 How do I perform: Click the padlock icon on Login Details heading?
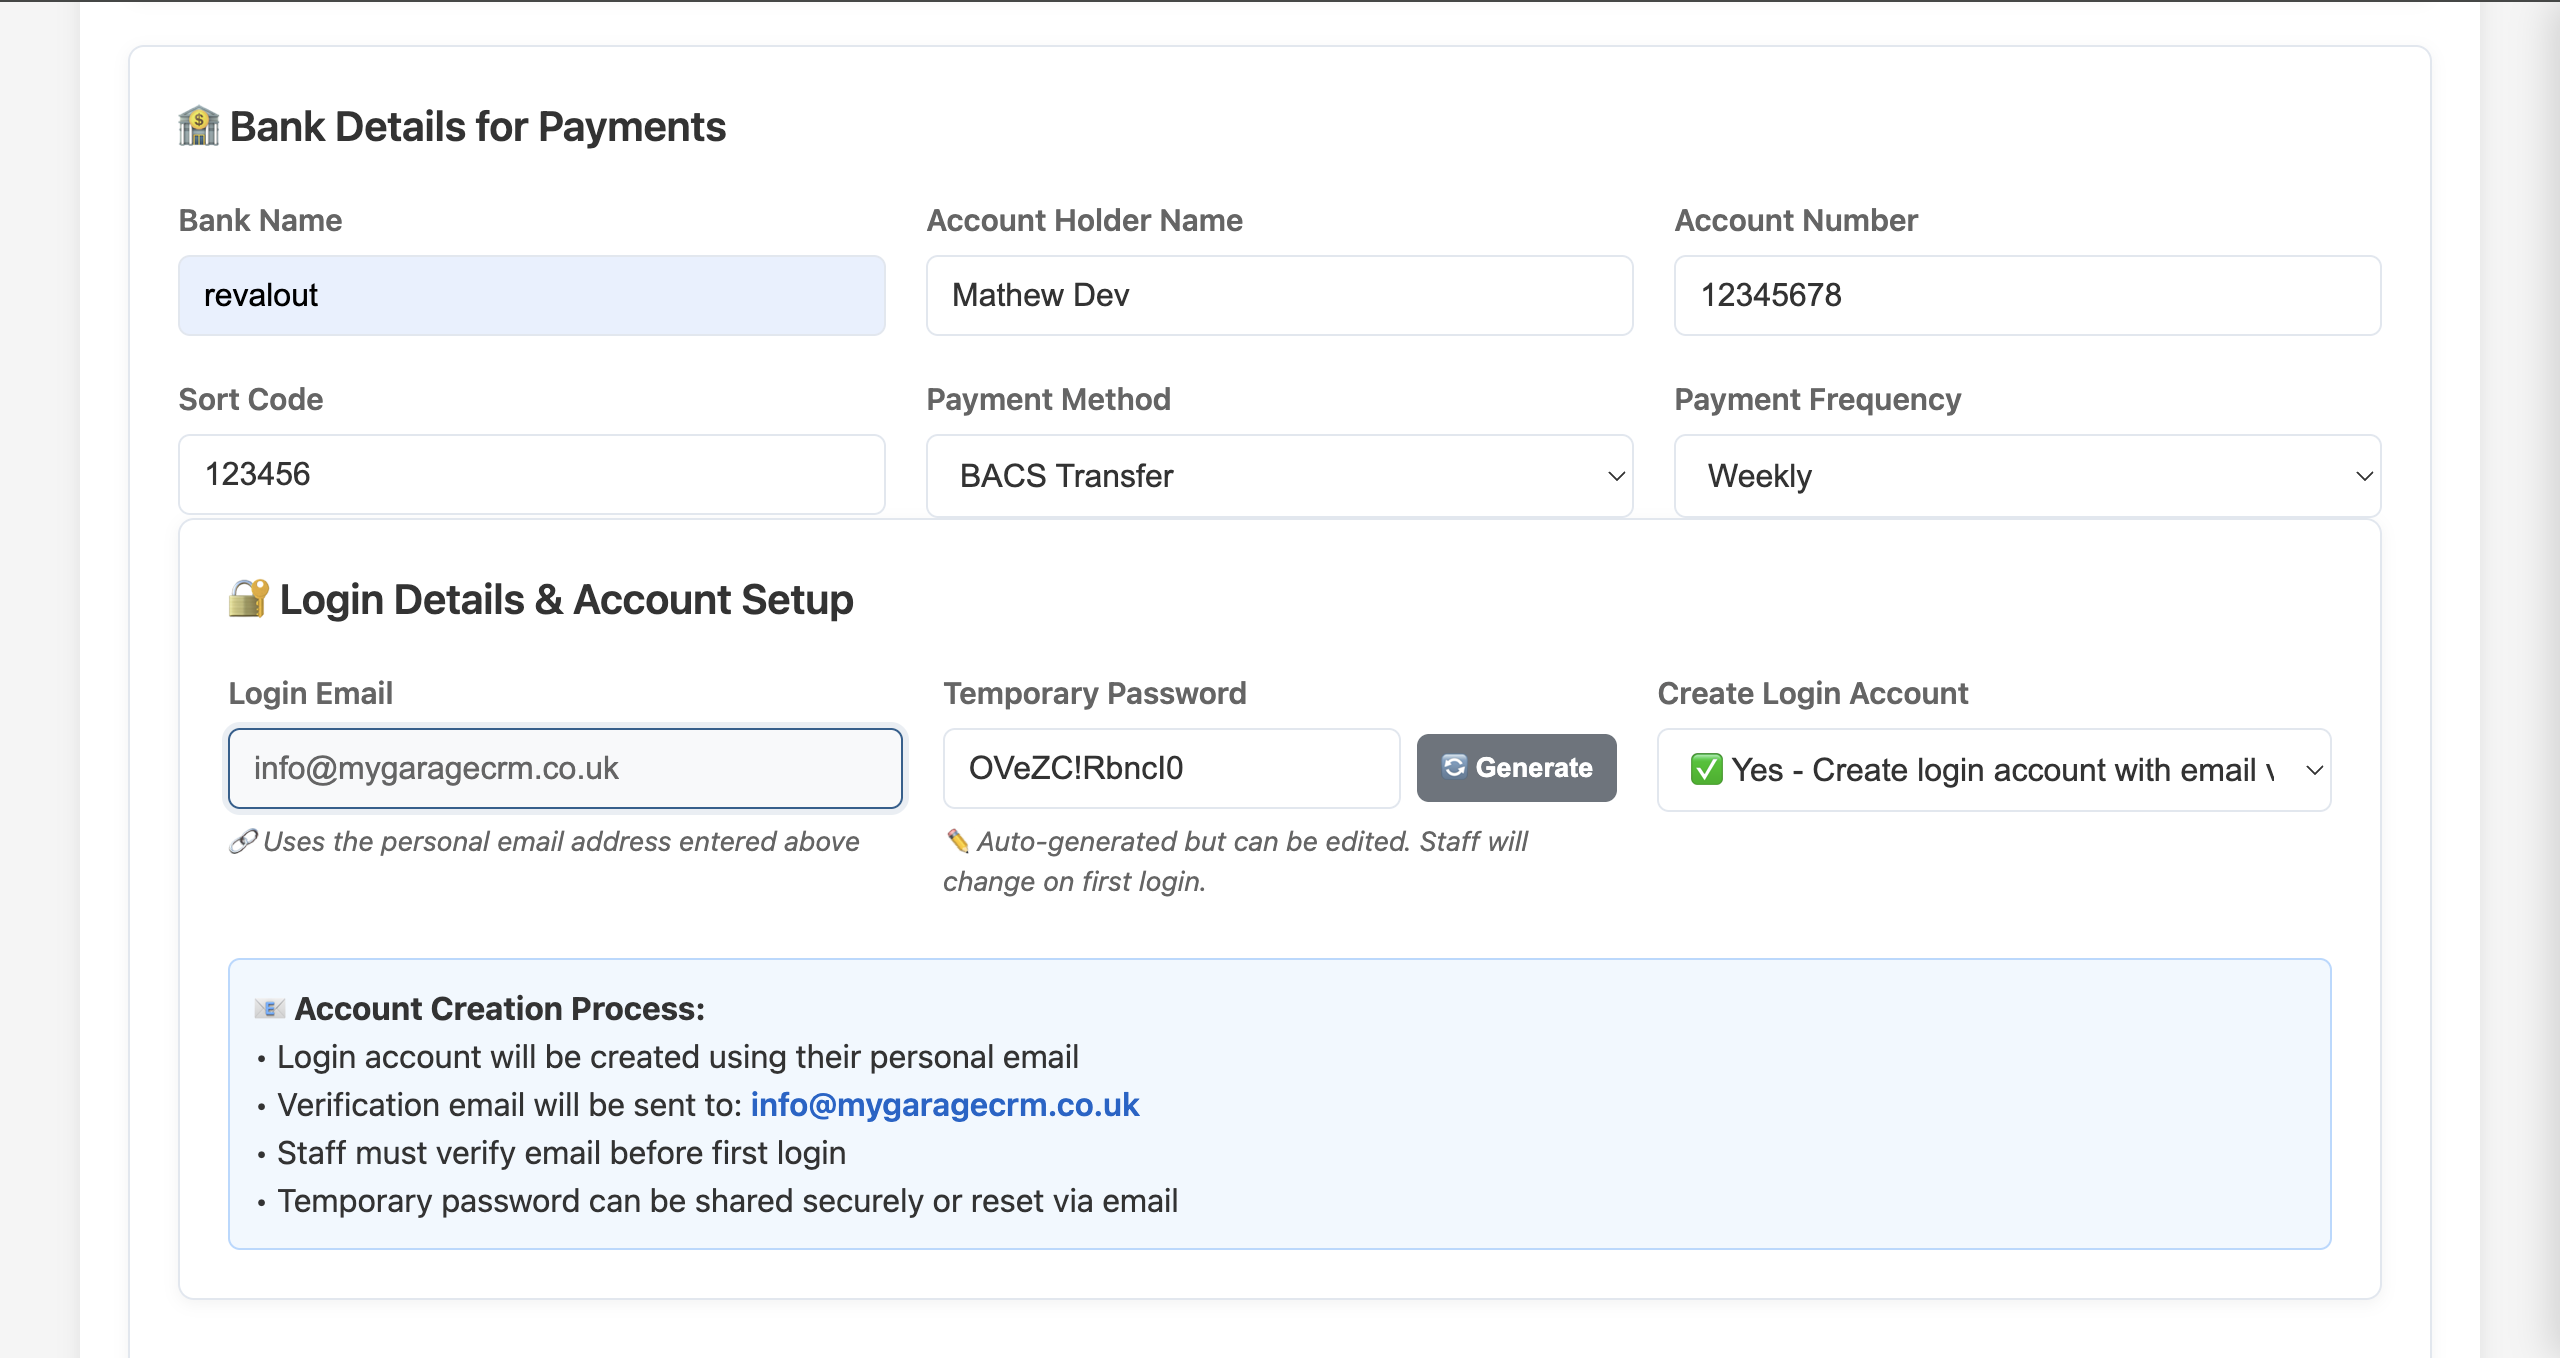[x=247, y=598]
